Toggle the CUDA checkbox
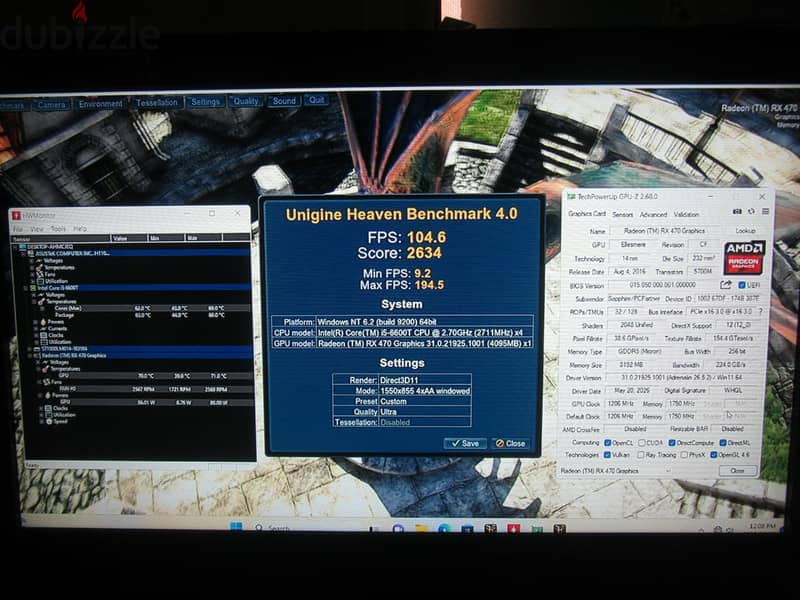Image resolution: width=800 pixels, height=600 pixels. tap(642, 442)
